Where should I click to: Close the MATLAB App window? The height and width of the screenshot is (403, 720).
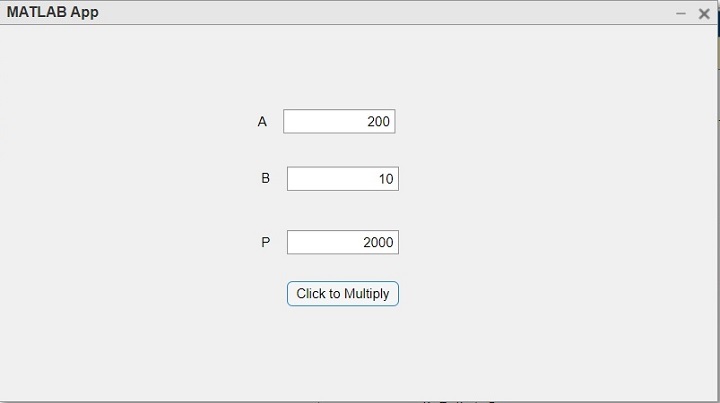[x=704, y=13]
